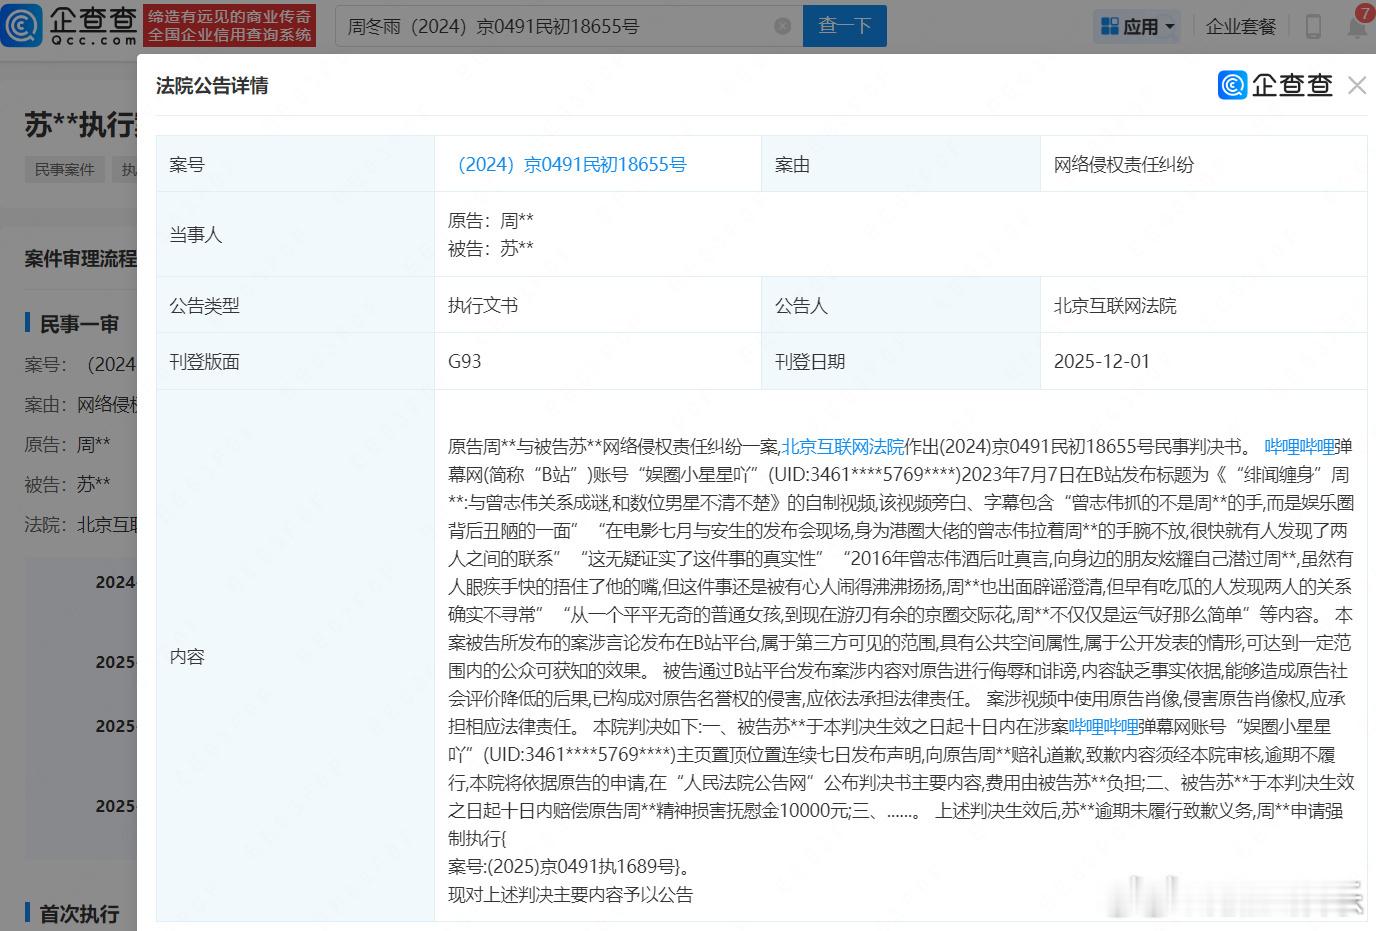The width and height of the screenshot is (1376, 931).
Task: Open the first 哔哩哔哩 link in the content
Action: [x=1300, y=446]
